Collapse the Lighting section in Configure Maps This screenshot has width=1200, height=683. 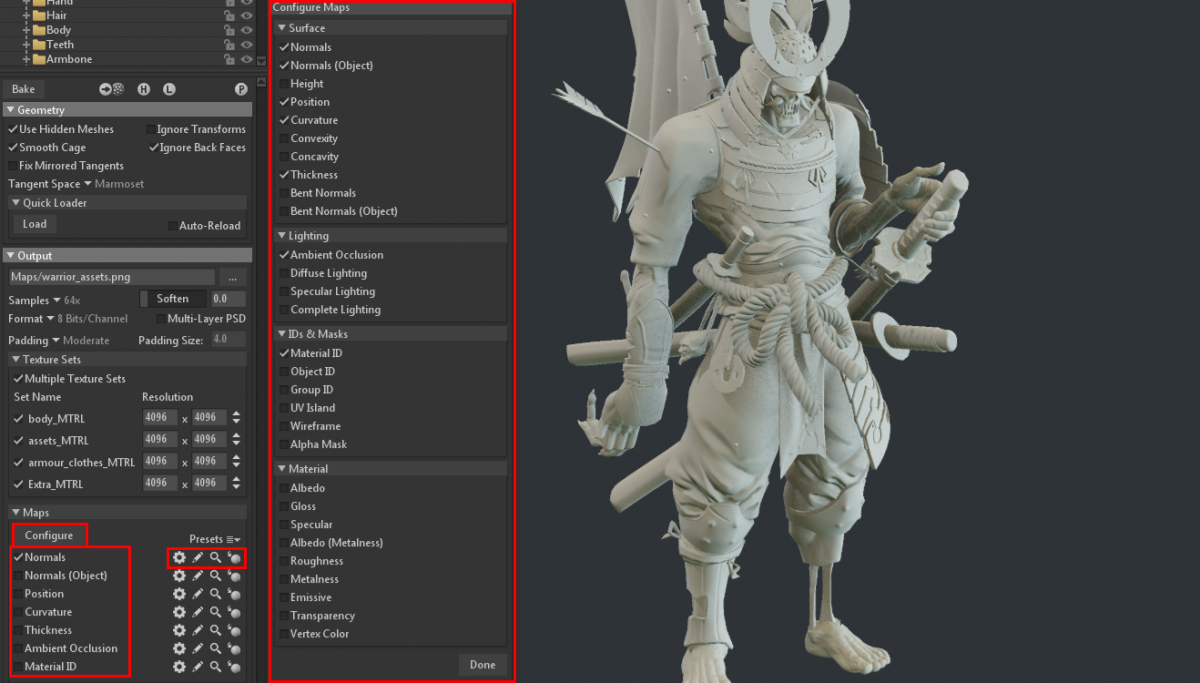282,235
